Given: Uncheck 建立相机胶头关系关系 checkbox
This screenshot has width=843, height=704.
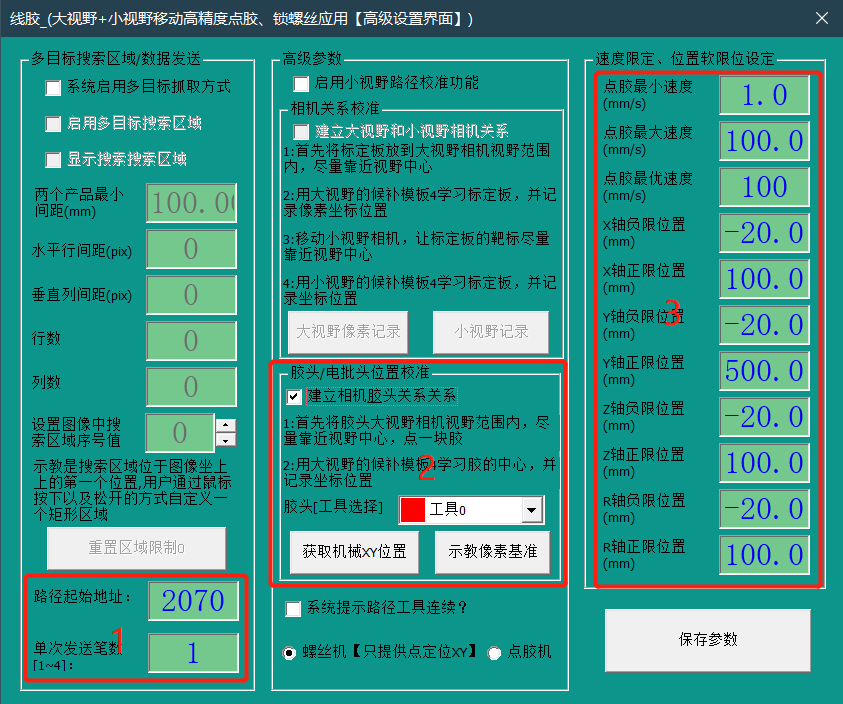Looking at the screenshot, I should click(x=294, y=396).
